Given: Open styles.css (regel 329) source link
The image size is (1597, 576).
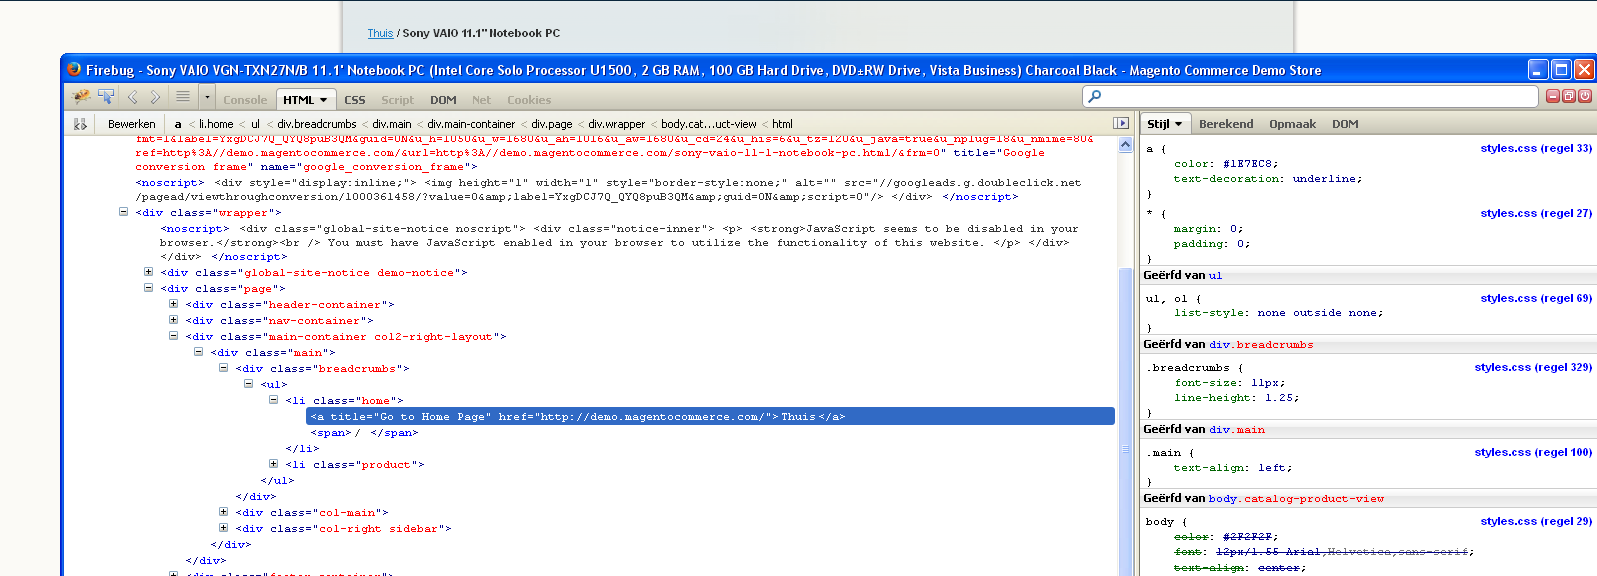Looking at the screenshot, I should 1533,367.
